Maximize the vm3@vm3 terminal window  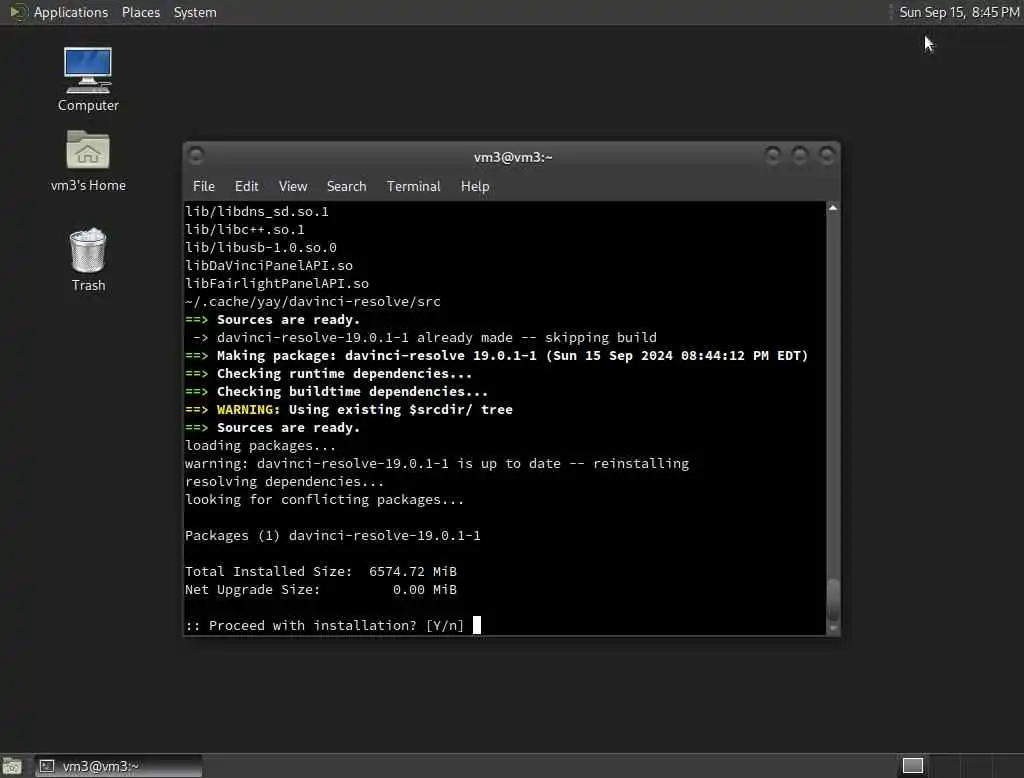(x=799, y=155)
